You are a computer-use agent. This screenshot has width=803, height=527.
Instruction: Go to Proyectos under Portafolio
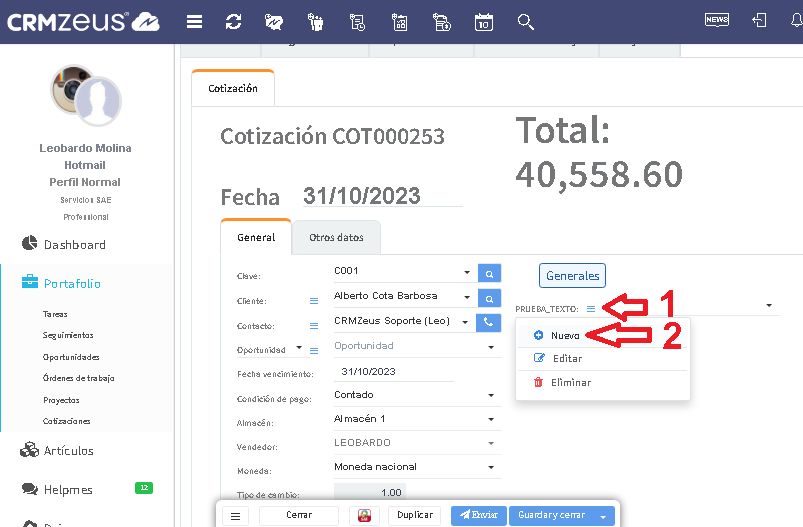61,400
